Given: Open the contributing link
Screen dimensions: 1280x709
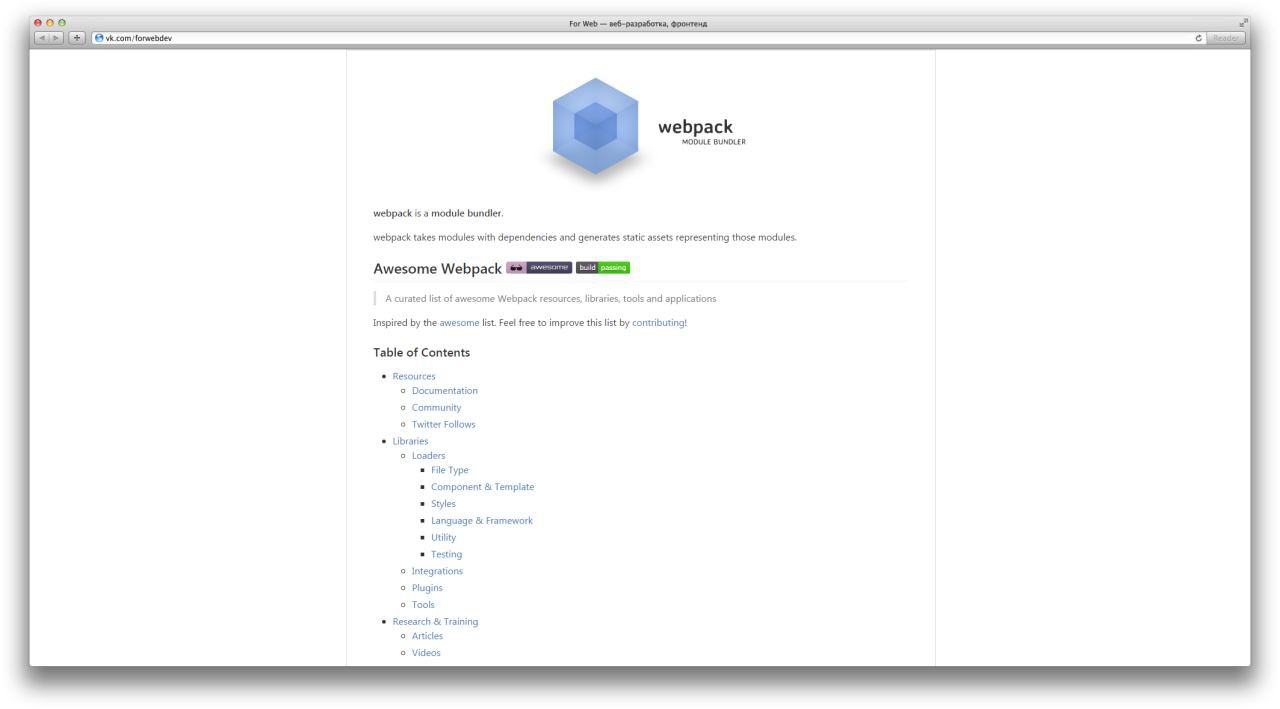Looking at the screenshot, I should click(659, 323).
